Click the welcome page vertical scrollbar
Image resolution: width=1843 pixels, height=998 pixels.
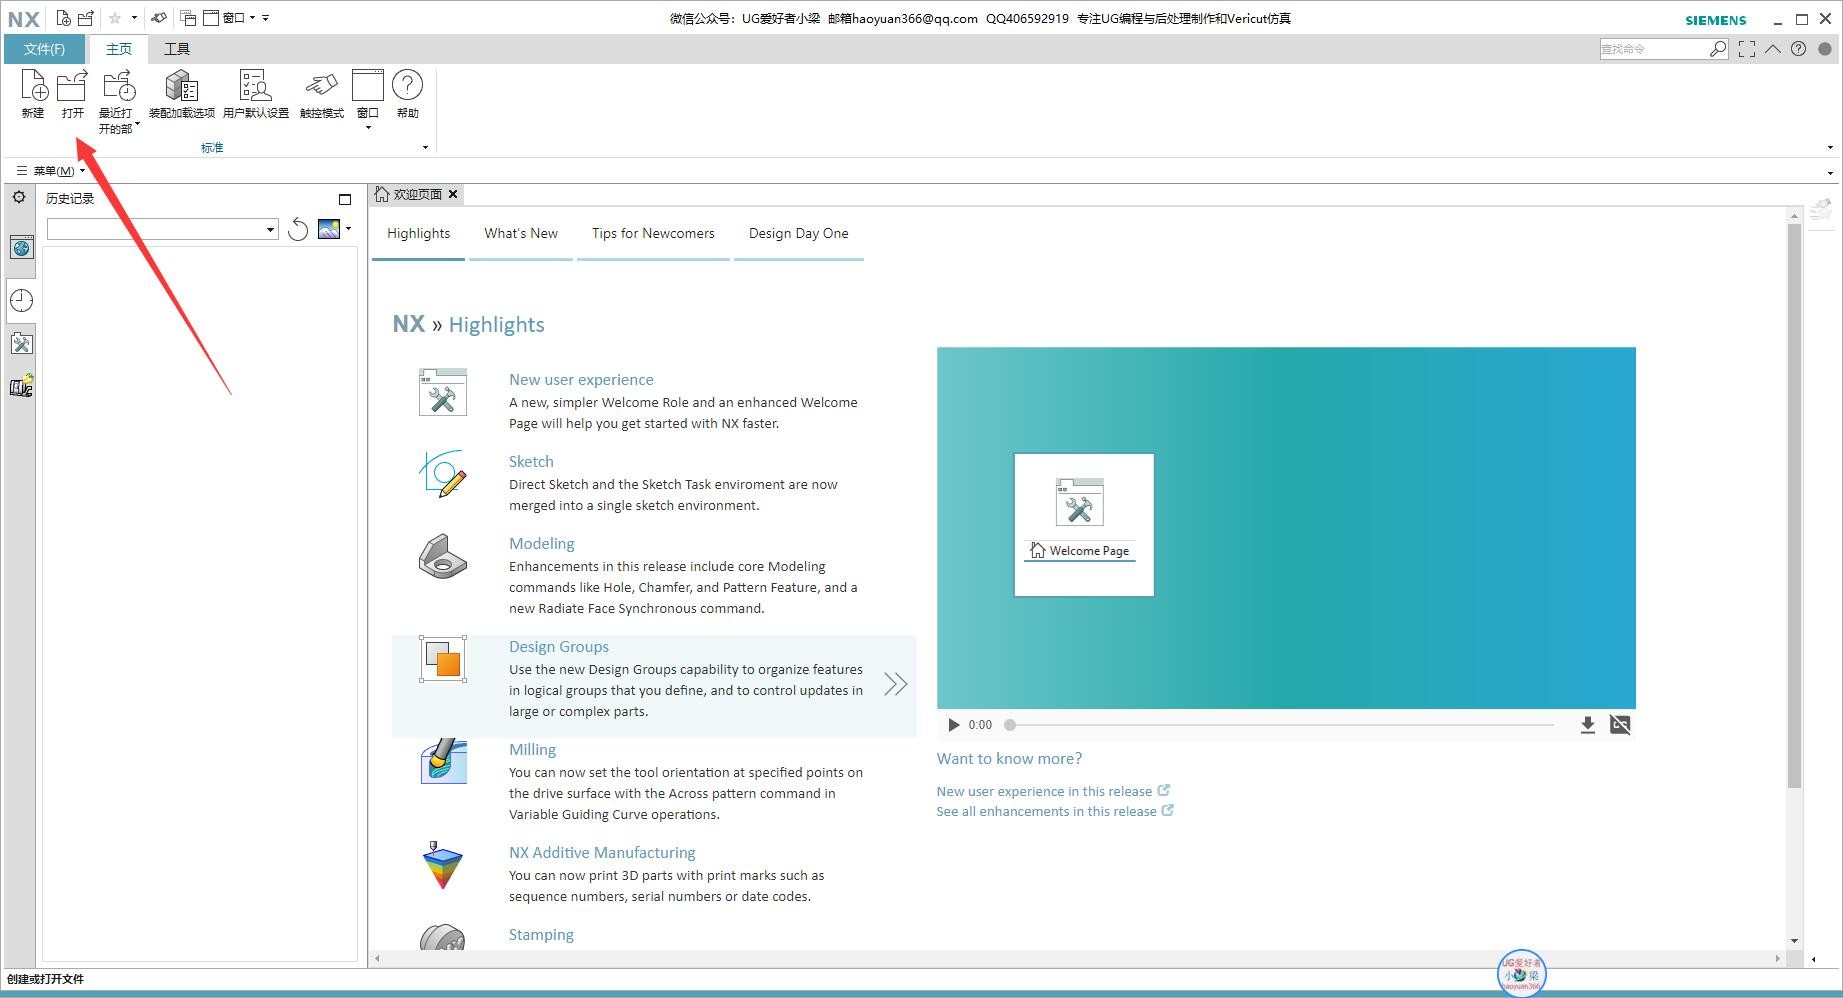click(1794, 505)
